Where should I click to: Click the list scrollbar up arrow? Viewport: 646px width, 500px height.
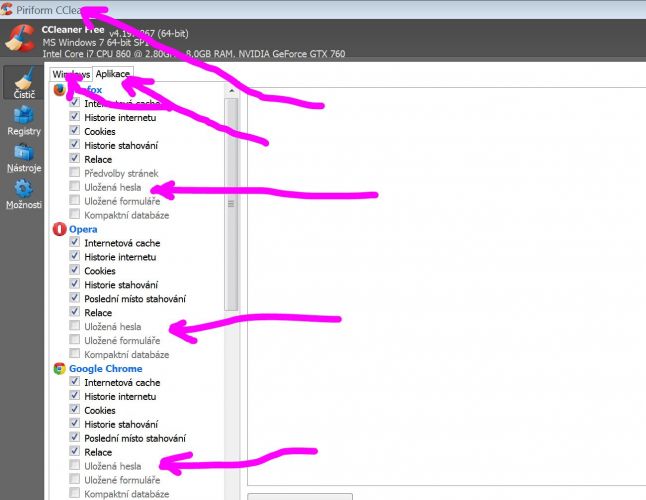(x=231, y=91)
